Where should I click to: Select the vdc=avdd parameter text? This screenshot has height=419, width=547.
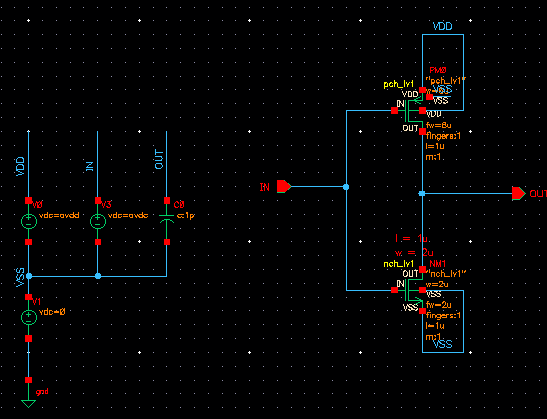tap(59, 215)
